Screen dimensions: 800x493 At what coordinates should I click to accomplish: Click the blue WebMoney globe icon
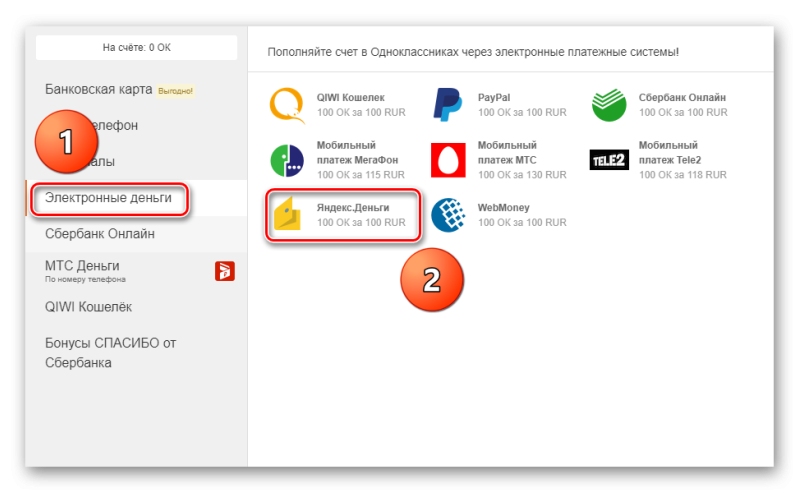click(448, 215)
